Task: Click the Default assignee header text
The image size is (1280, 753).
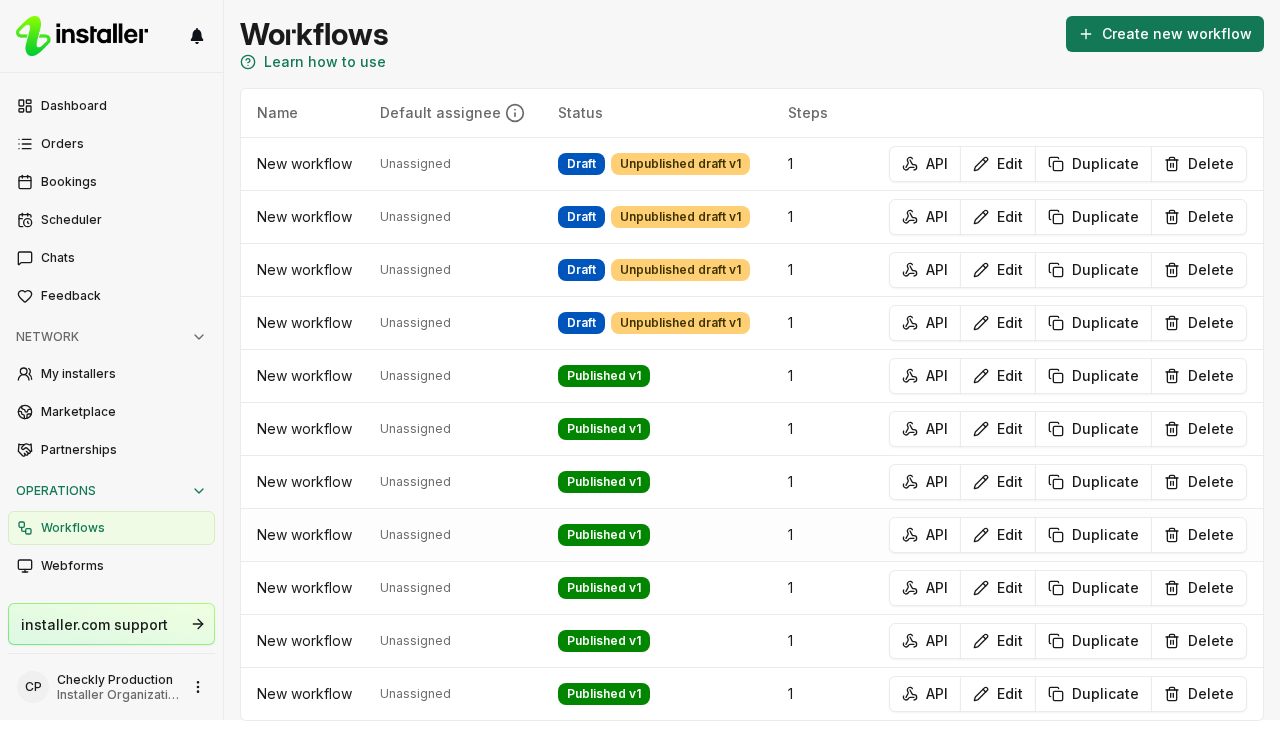Action: coord(440,113)
